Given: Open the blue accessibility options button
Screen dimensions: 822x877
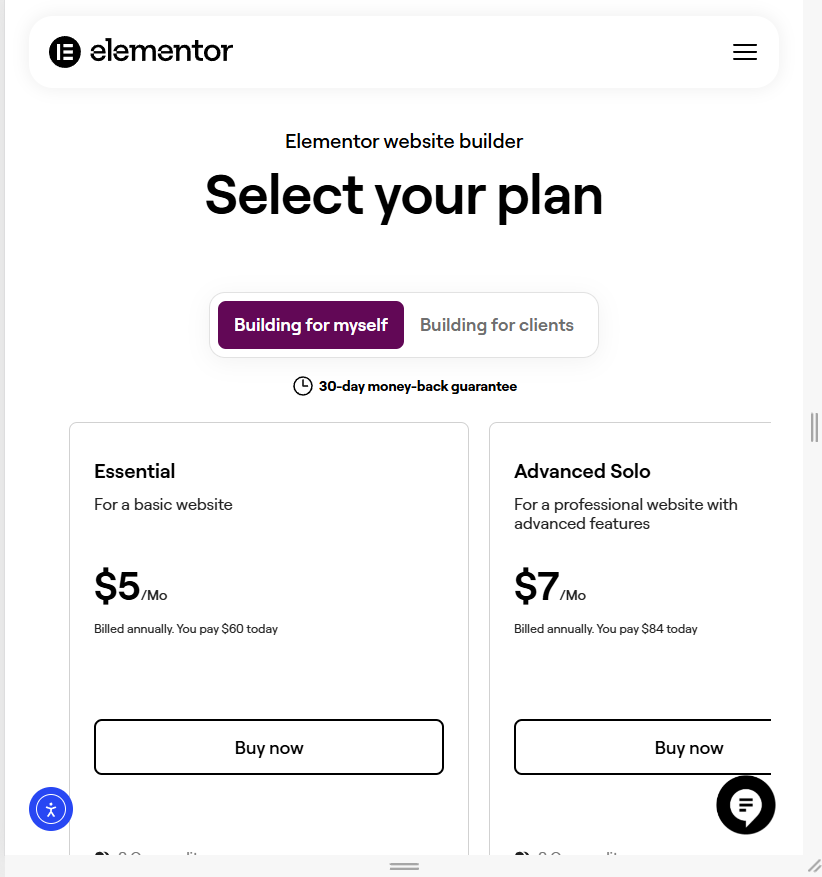Looking at the screenshot, I should [x=51, y=809].
